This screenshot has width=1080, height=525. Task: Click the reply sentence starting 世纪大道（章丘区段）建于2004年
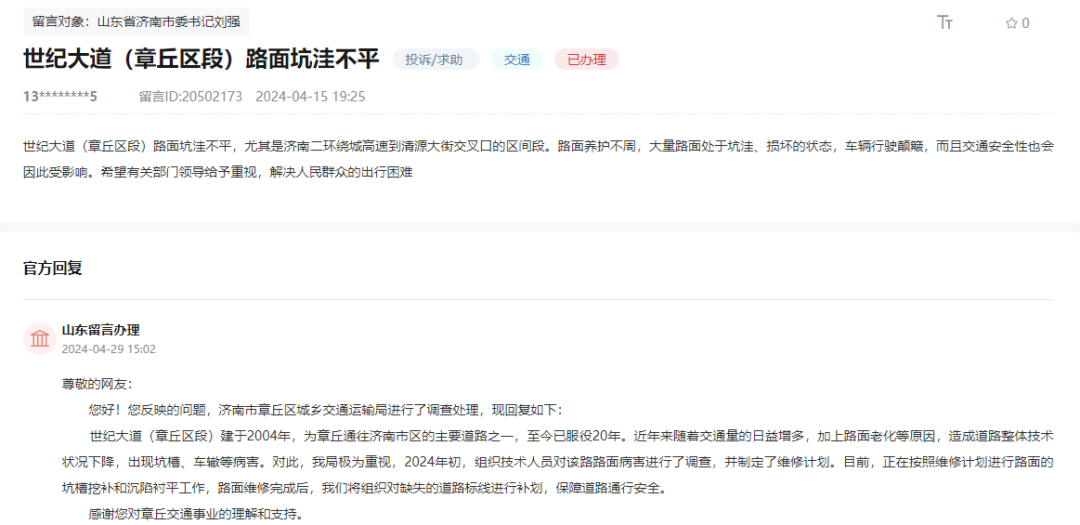557,462
